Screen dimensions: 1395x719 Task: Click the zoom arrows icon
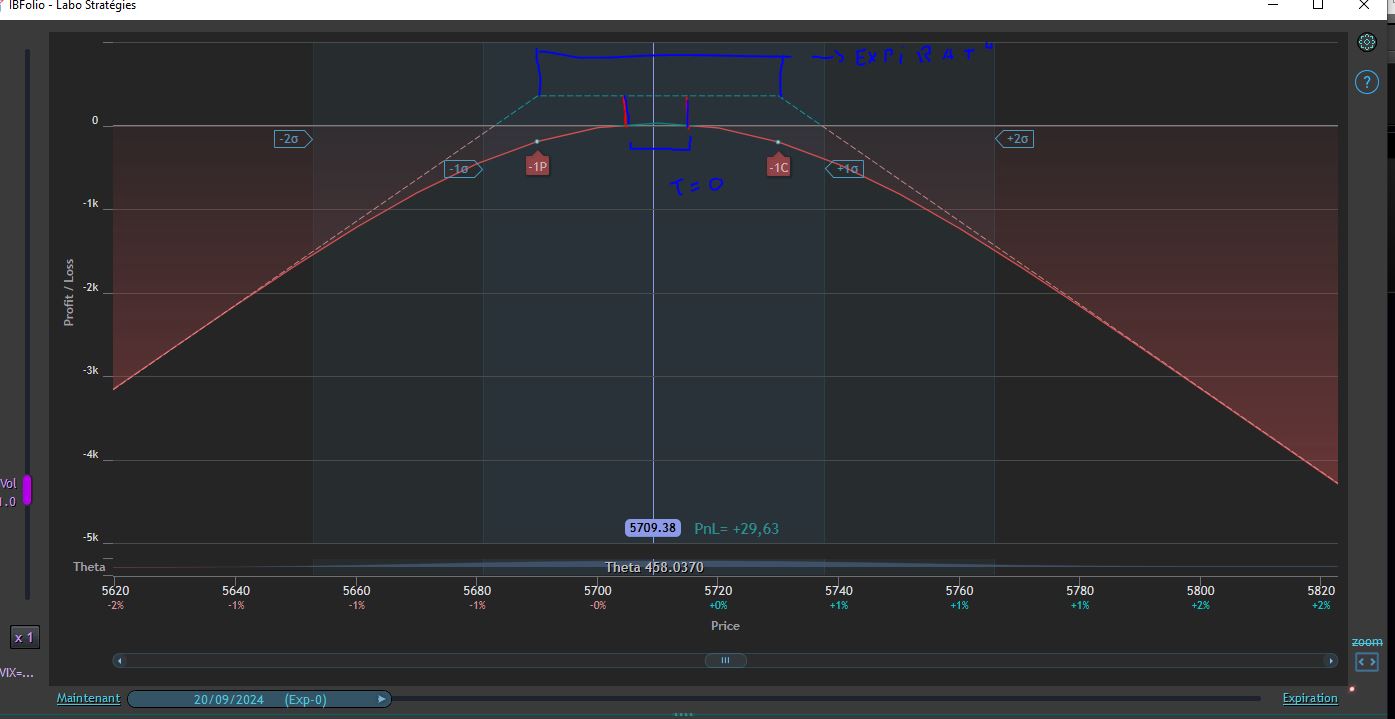point(1366,662)
